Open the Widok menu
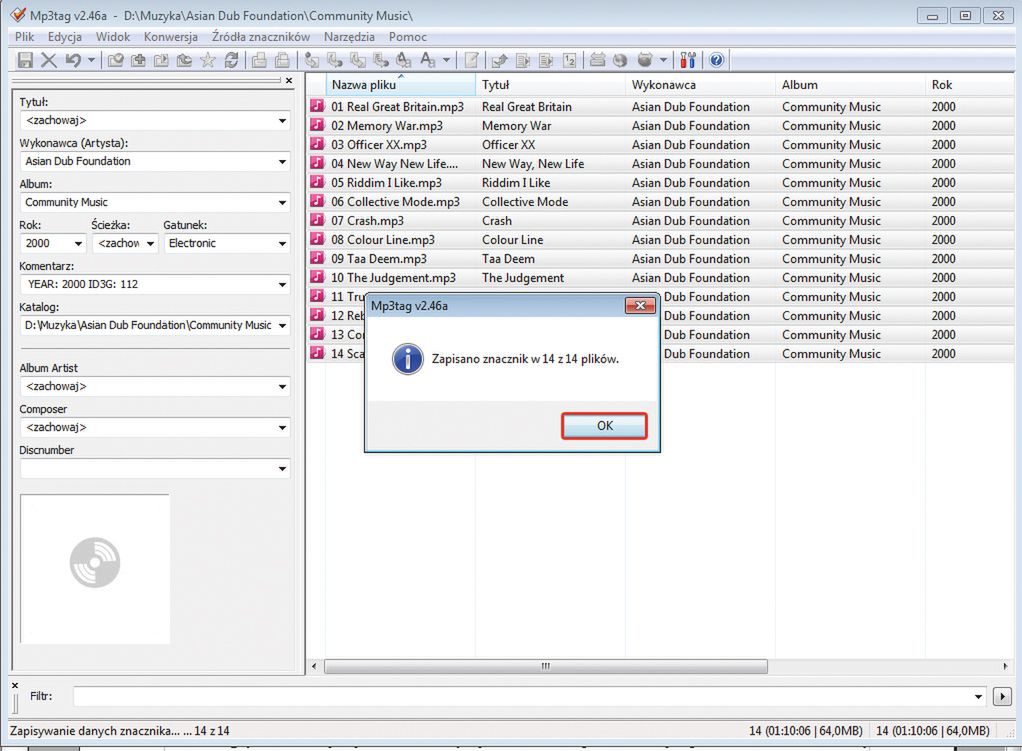 pyautogui.click(x=113, y=37)
